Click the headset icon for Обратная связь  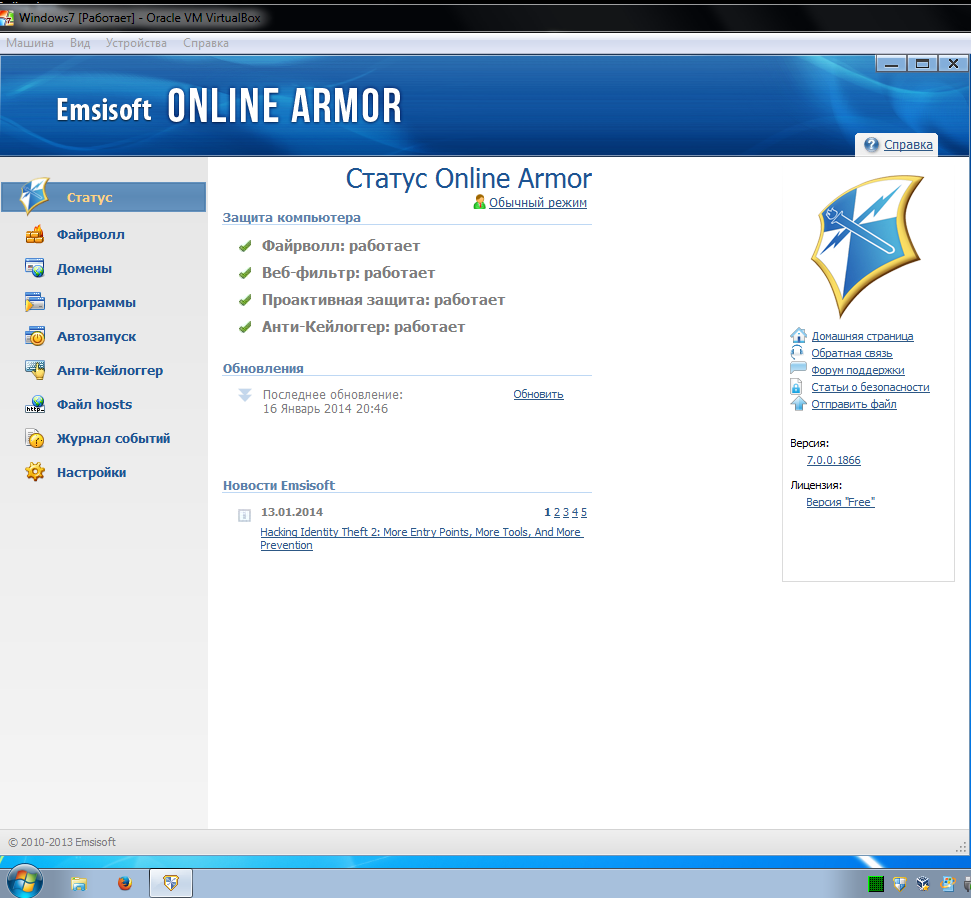tap(798, 353)
